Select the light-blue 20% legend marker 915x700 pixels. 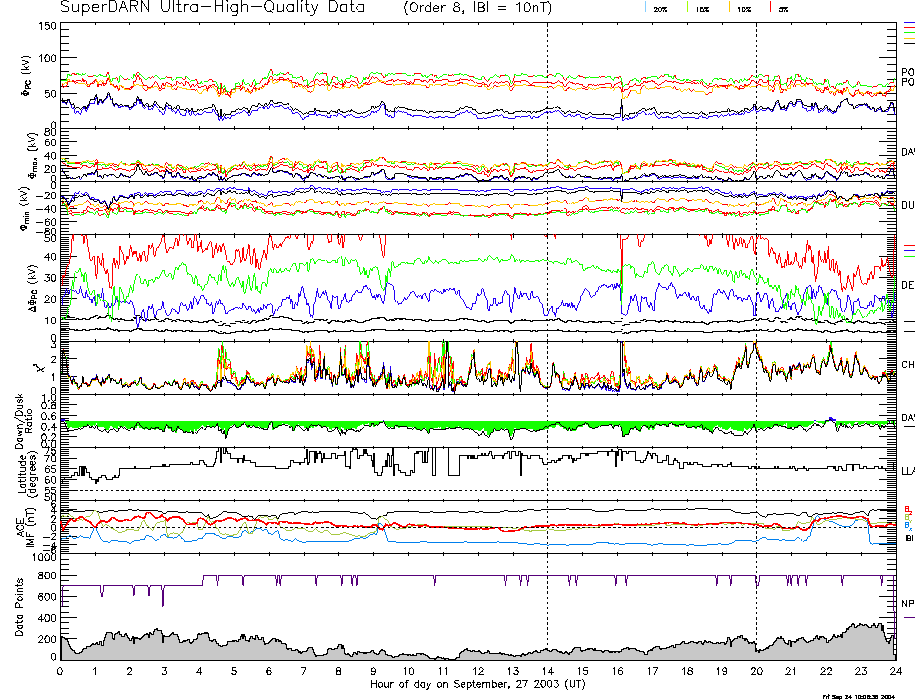(x=645, y=7)
